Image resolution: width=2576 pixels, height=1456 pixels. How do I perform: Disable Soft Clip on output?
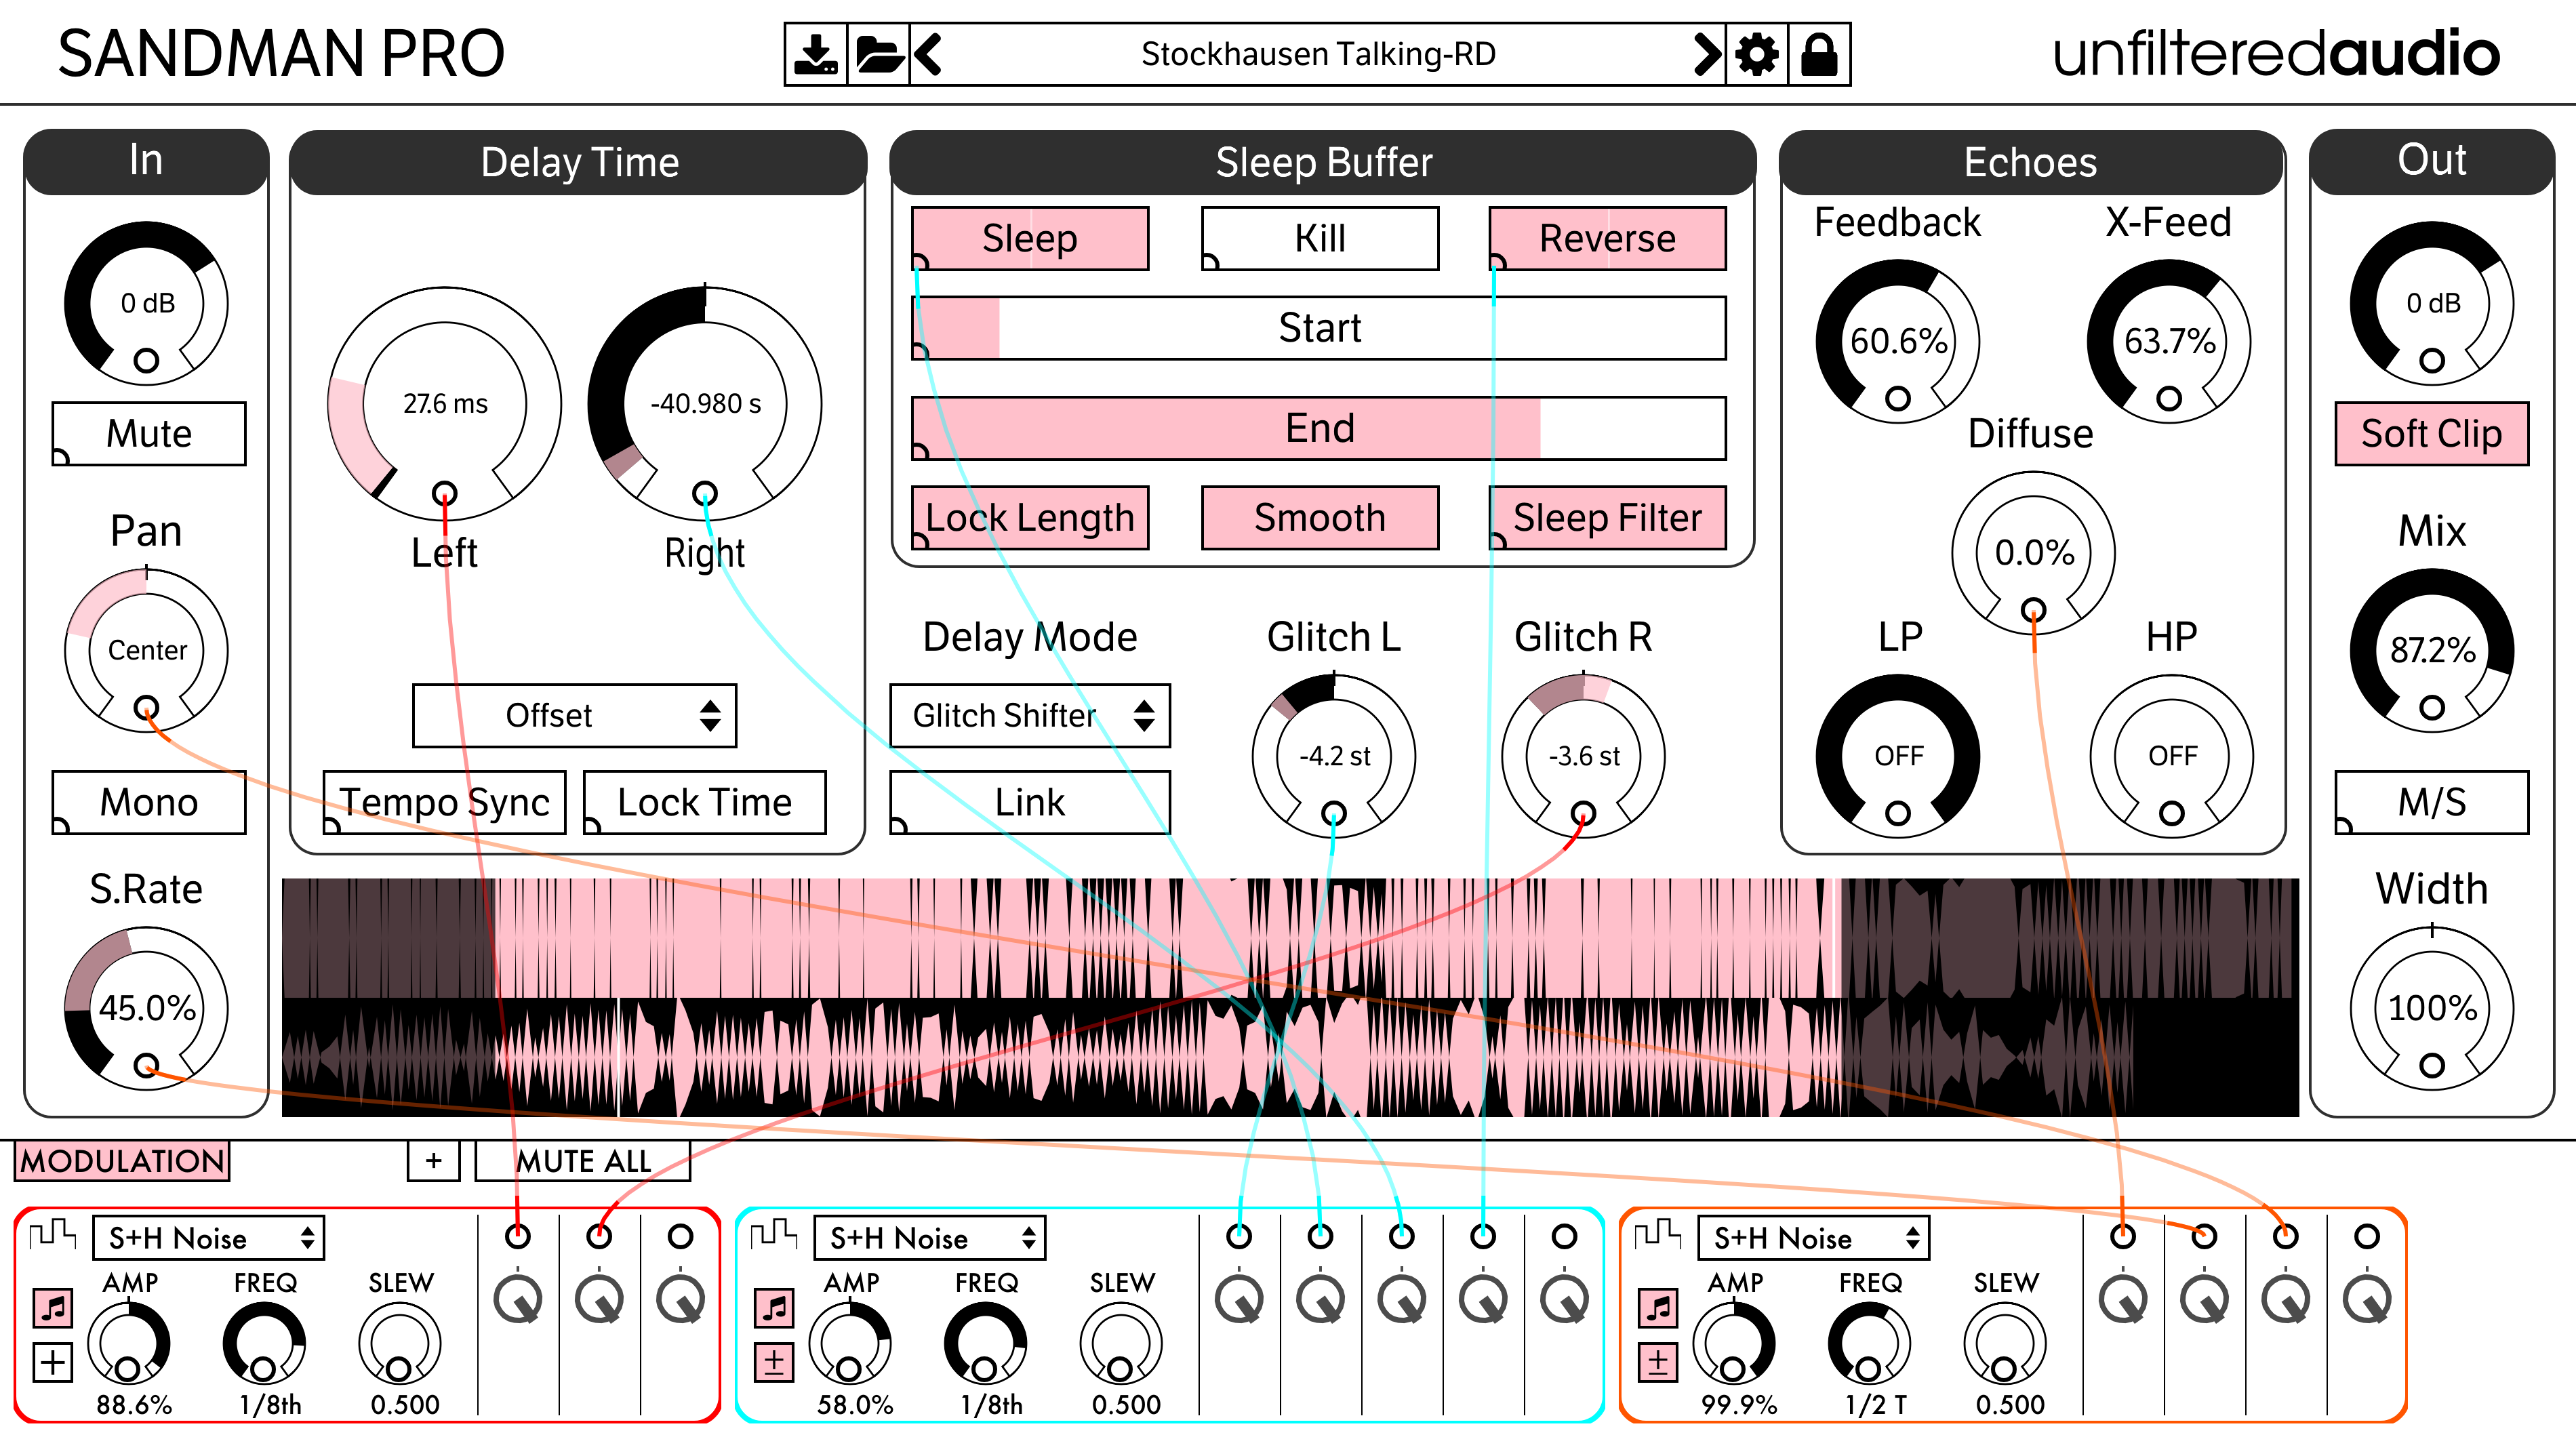[x=2432, y=434]
